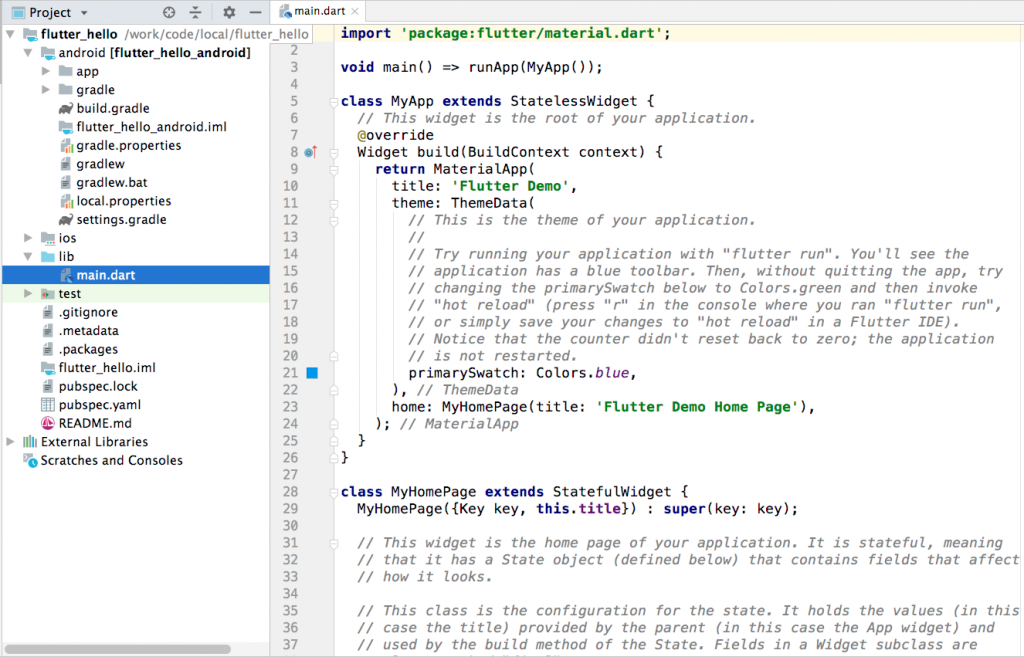Image resolution: width=1024 pixels, height=657 pixels.
Task: Open gradle.properties file
Action: tap(129, 146)
